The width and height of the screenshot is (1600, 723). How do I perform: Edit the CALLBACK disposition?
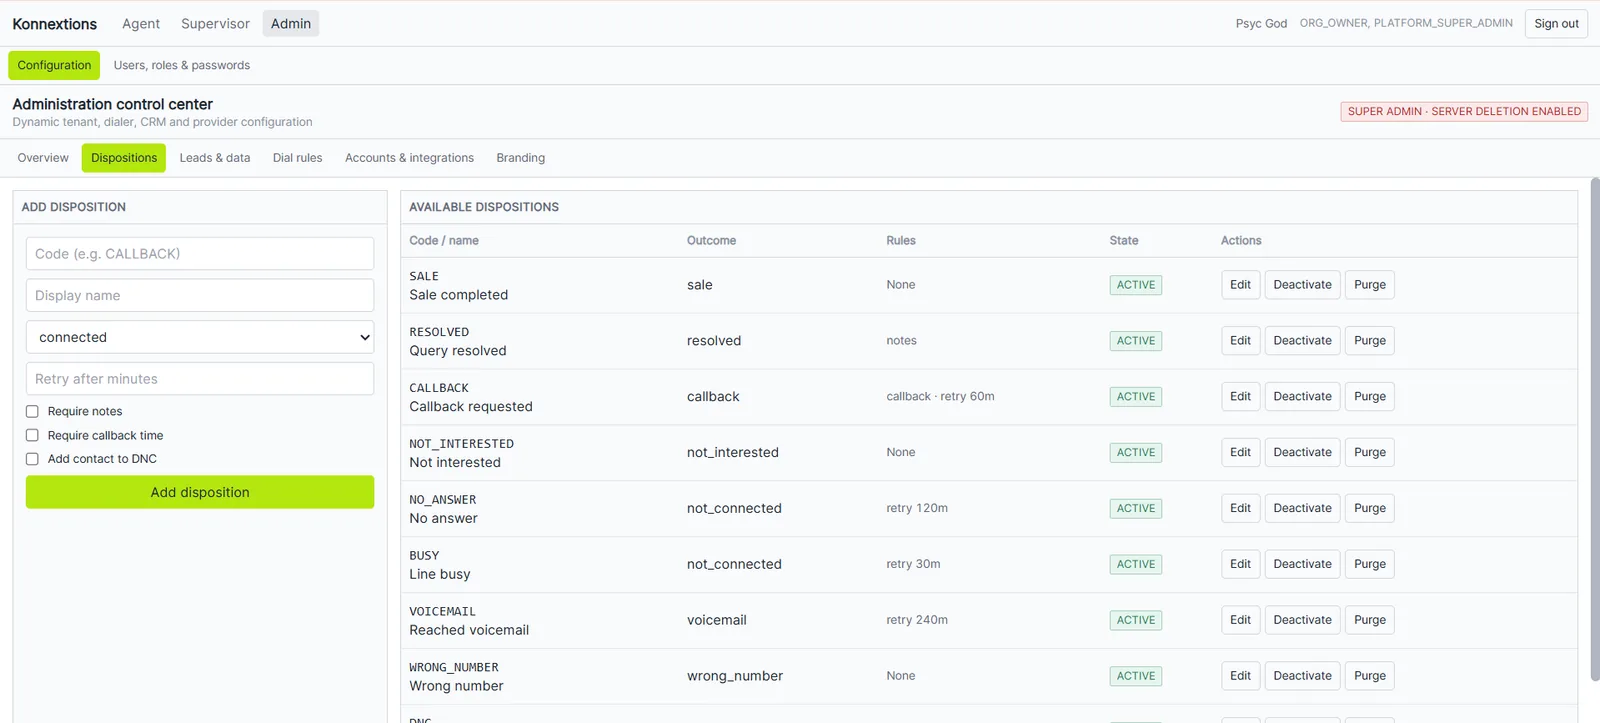pyautogui.click(x=1240, y=397)
